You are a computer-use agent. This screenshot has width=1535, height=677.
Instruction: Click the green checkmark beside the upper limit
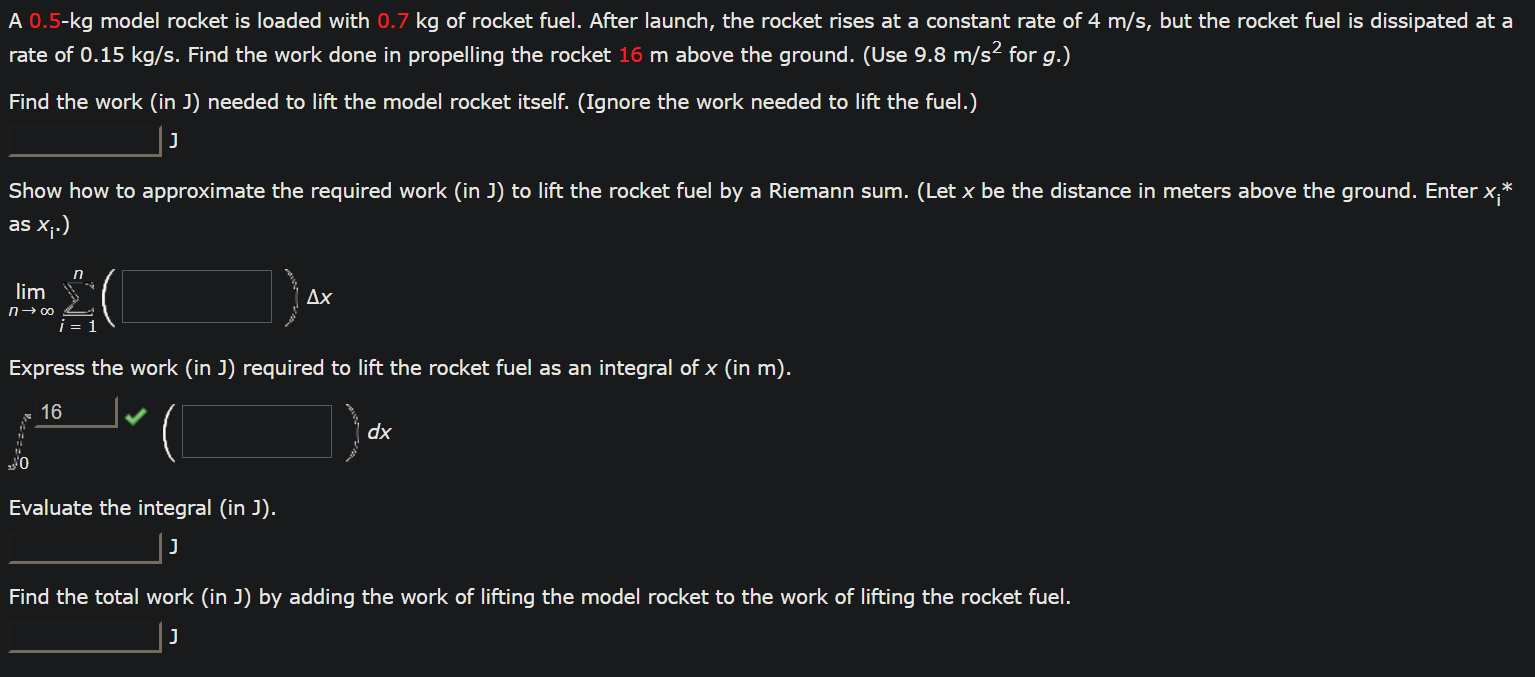coord(135,417)
